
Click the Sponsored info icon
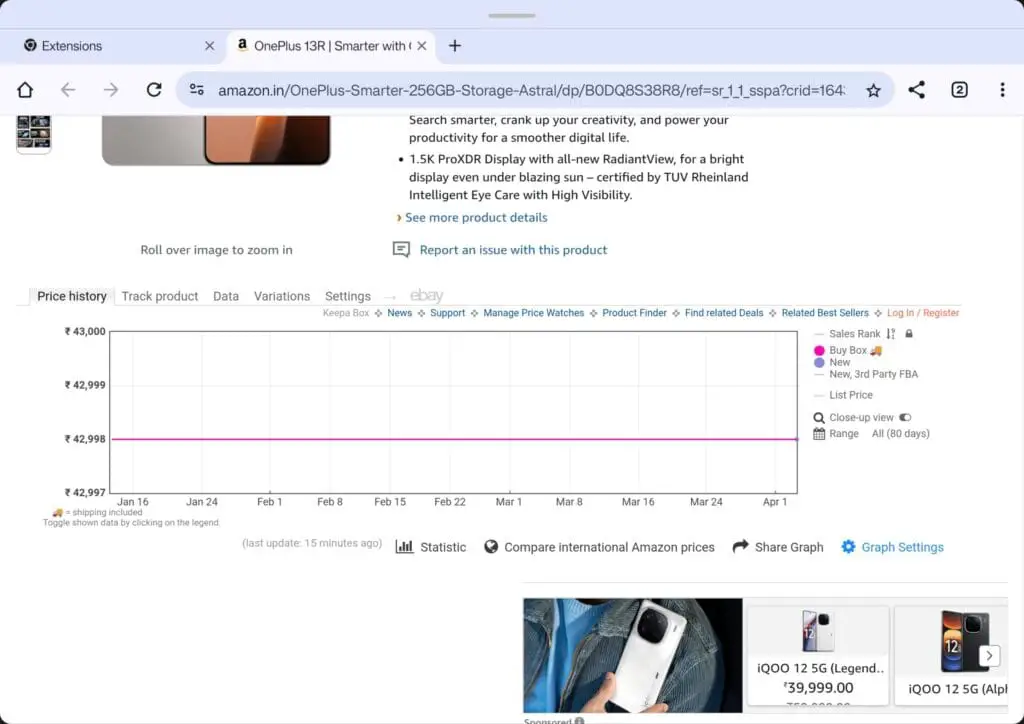coord(579,721)
